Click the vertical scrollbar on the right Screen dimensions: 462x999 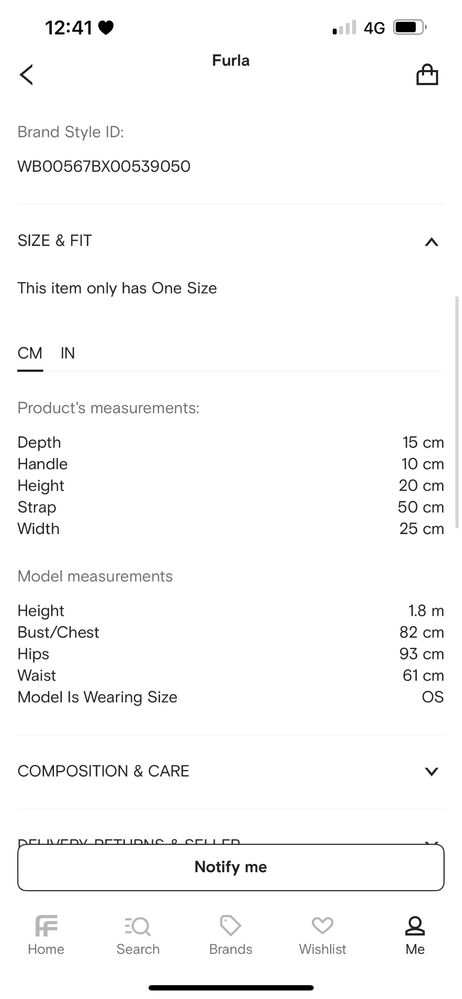coord(456,412)
